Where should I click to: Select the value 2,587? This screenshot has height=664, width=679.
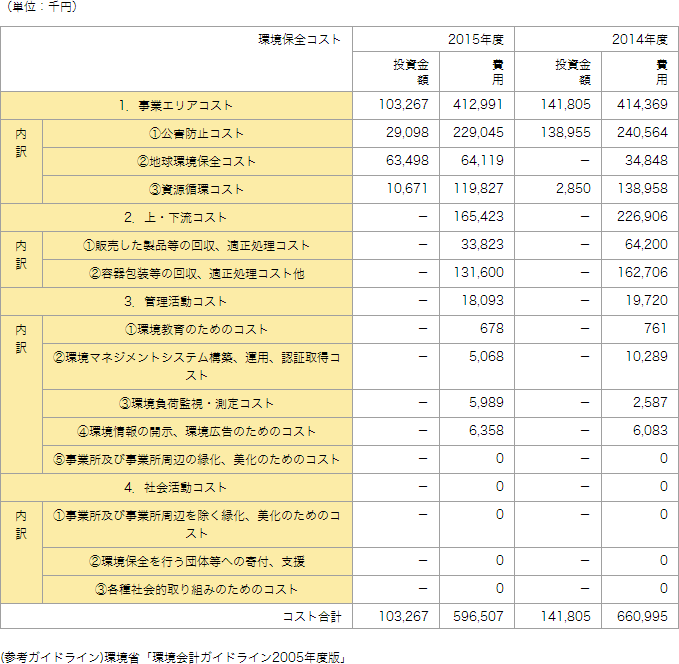tap(650, 402)
